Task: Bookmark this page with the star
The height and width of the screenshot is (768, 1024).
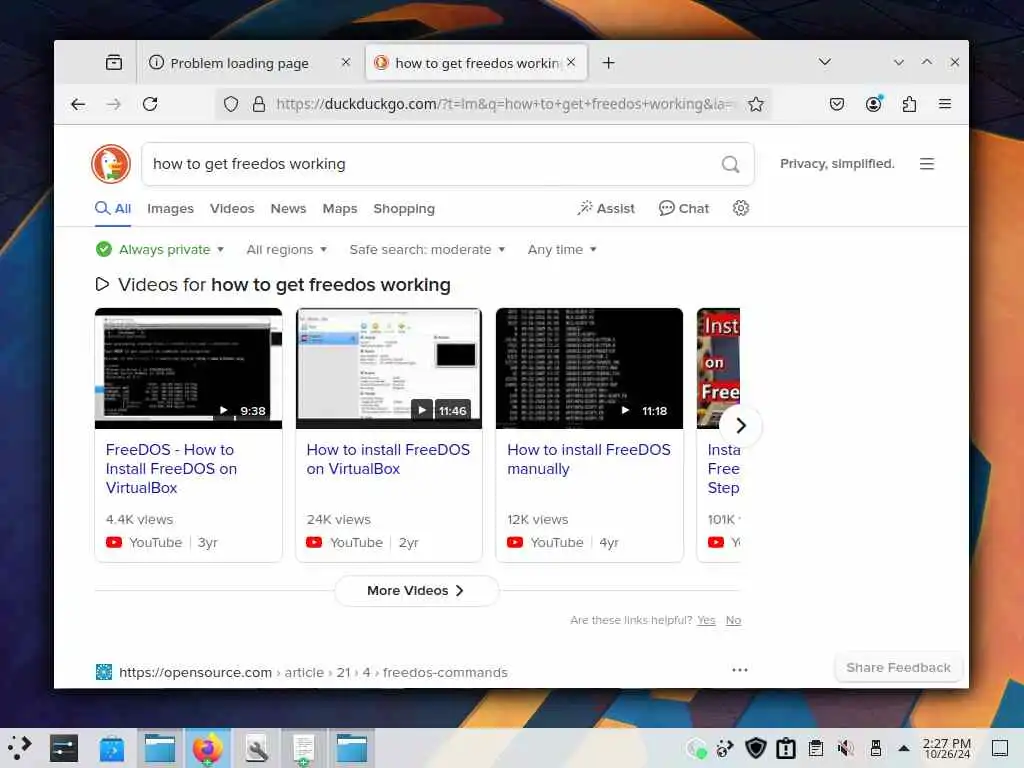Action: click(x=756, y=104)
